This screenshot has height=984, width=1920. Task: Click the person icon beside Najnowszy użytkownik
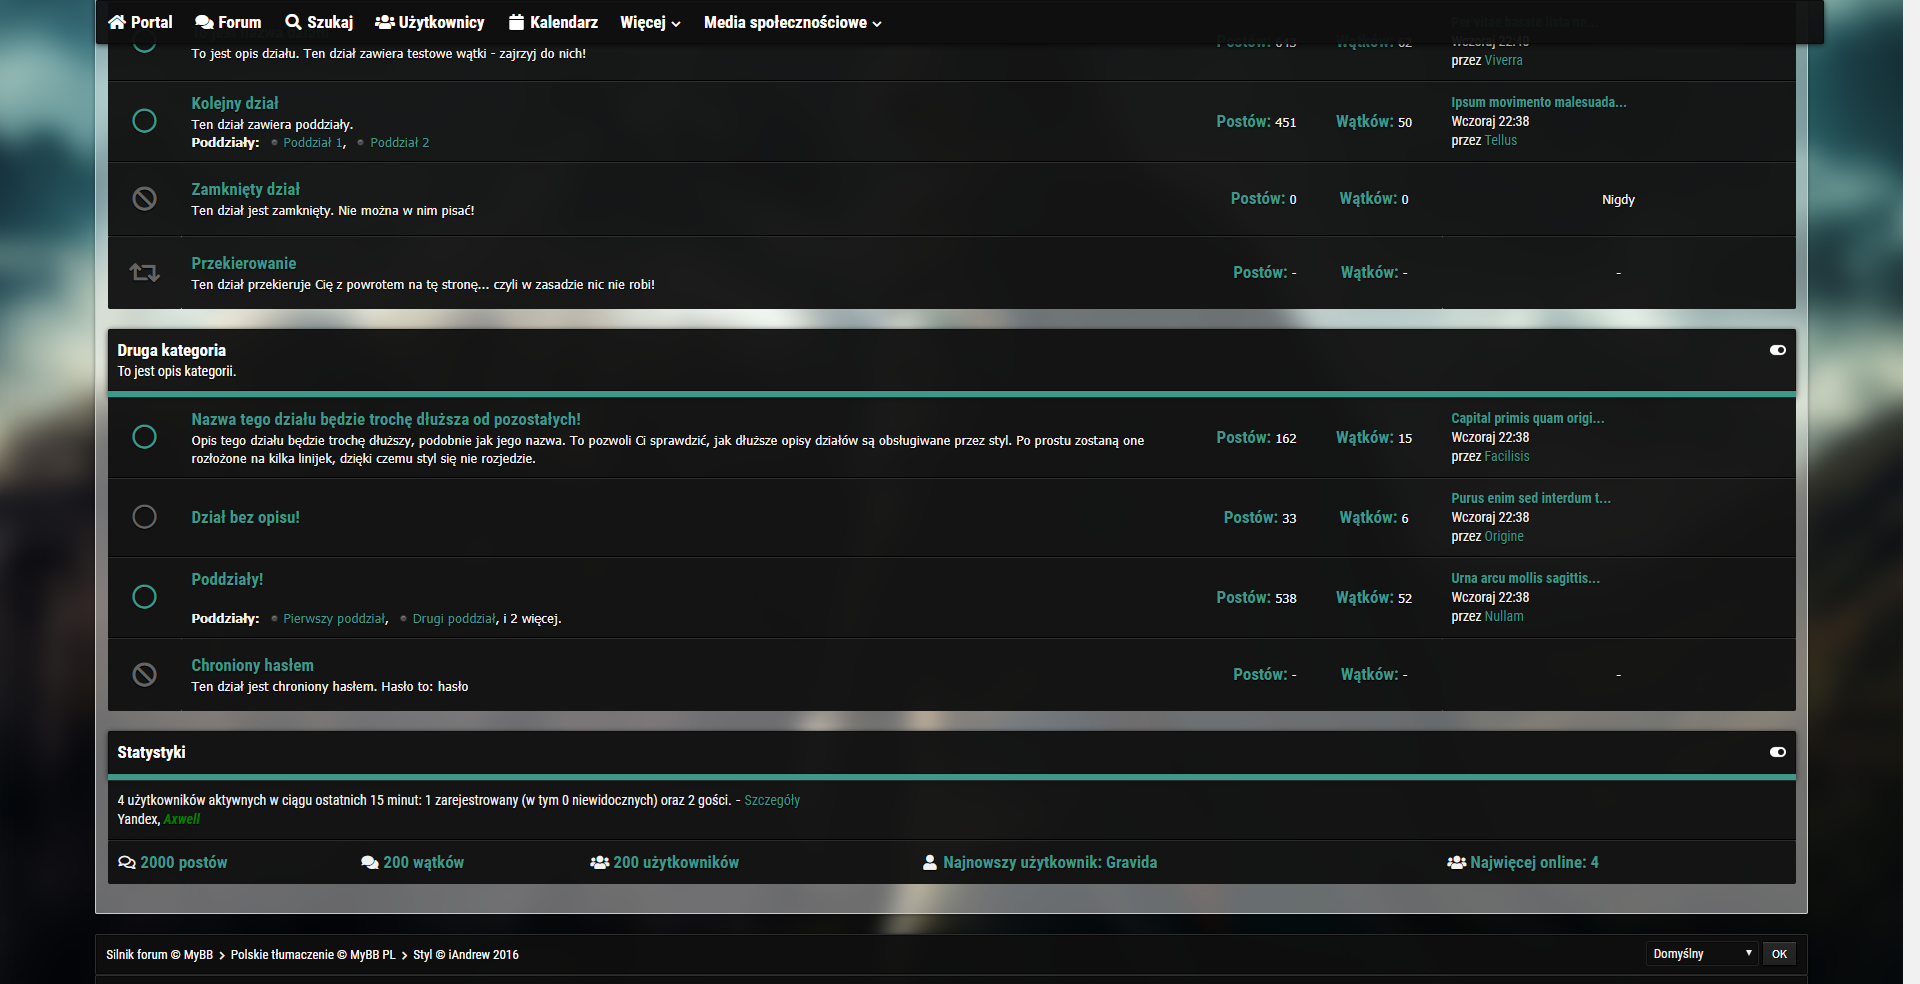click(x=930, y=862)
